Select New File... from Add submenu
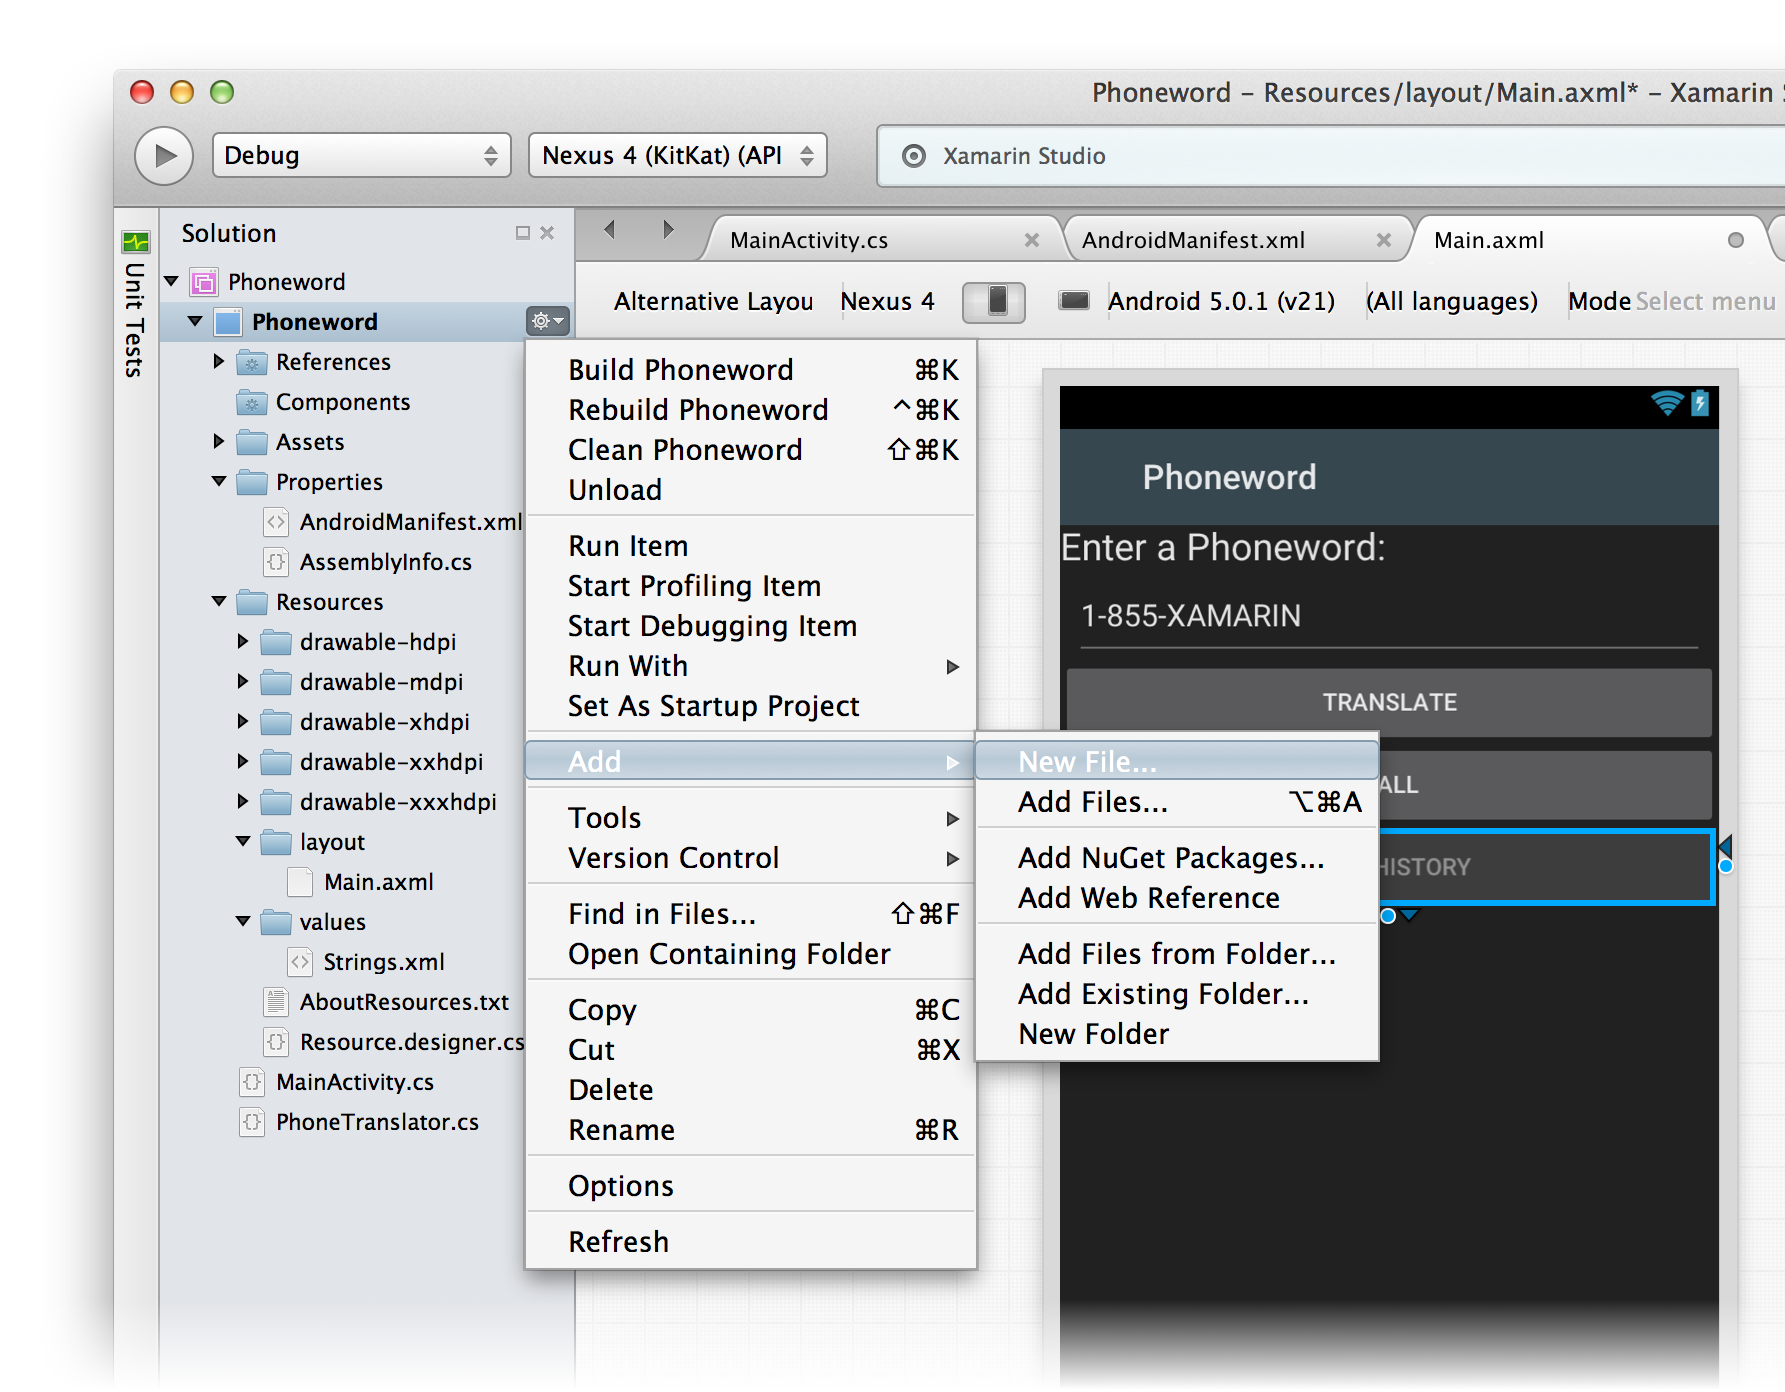This screenshot has width=1785, height=1392. [1087, 761]
